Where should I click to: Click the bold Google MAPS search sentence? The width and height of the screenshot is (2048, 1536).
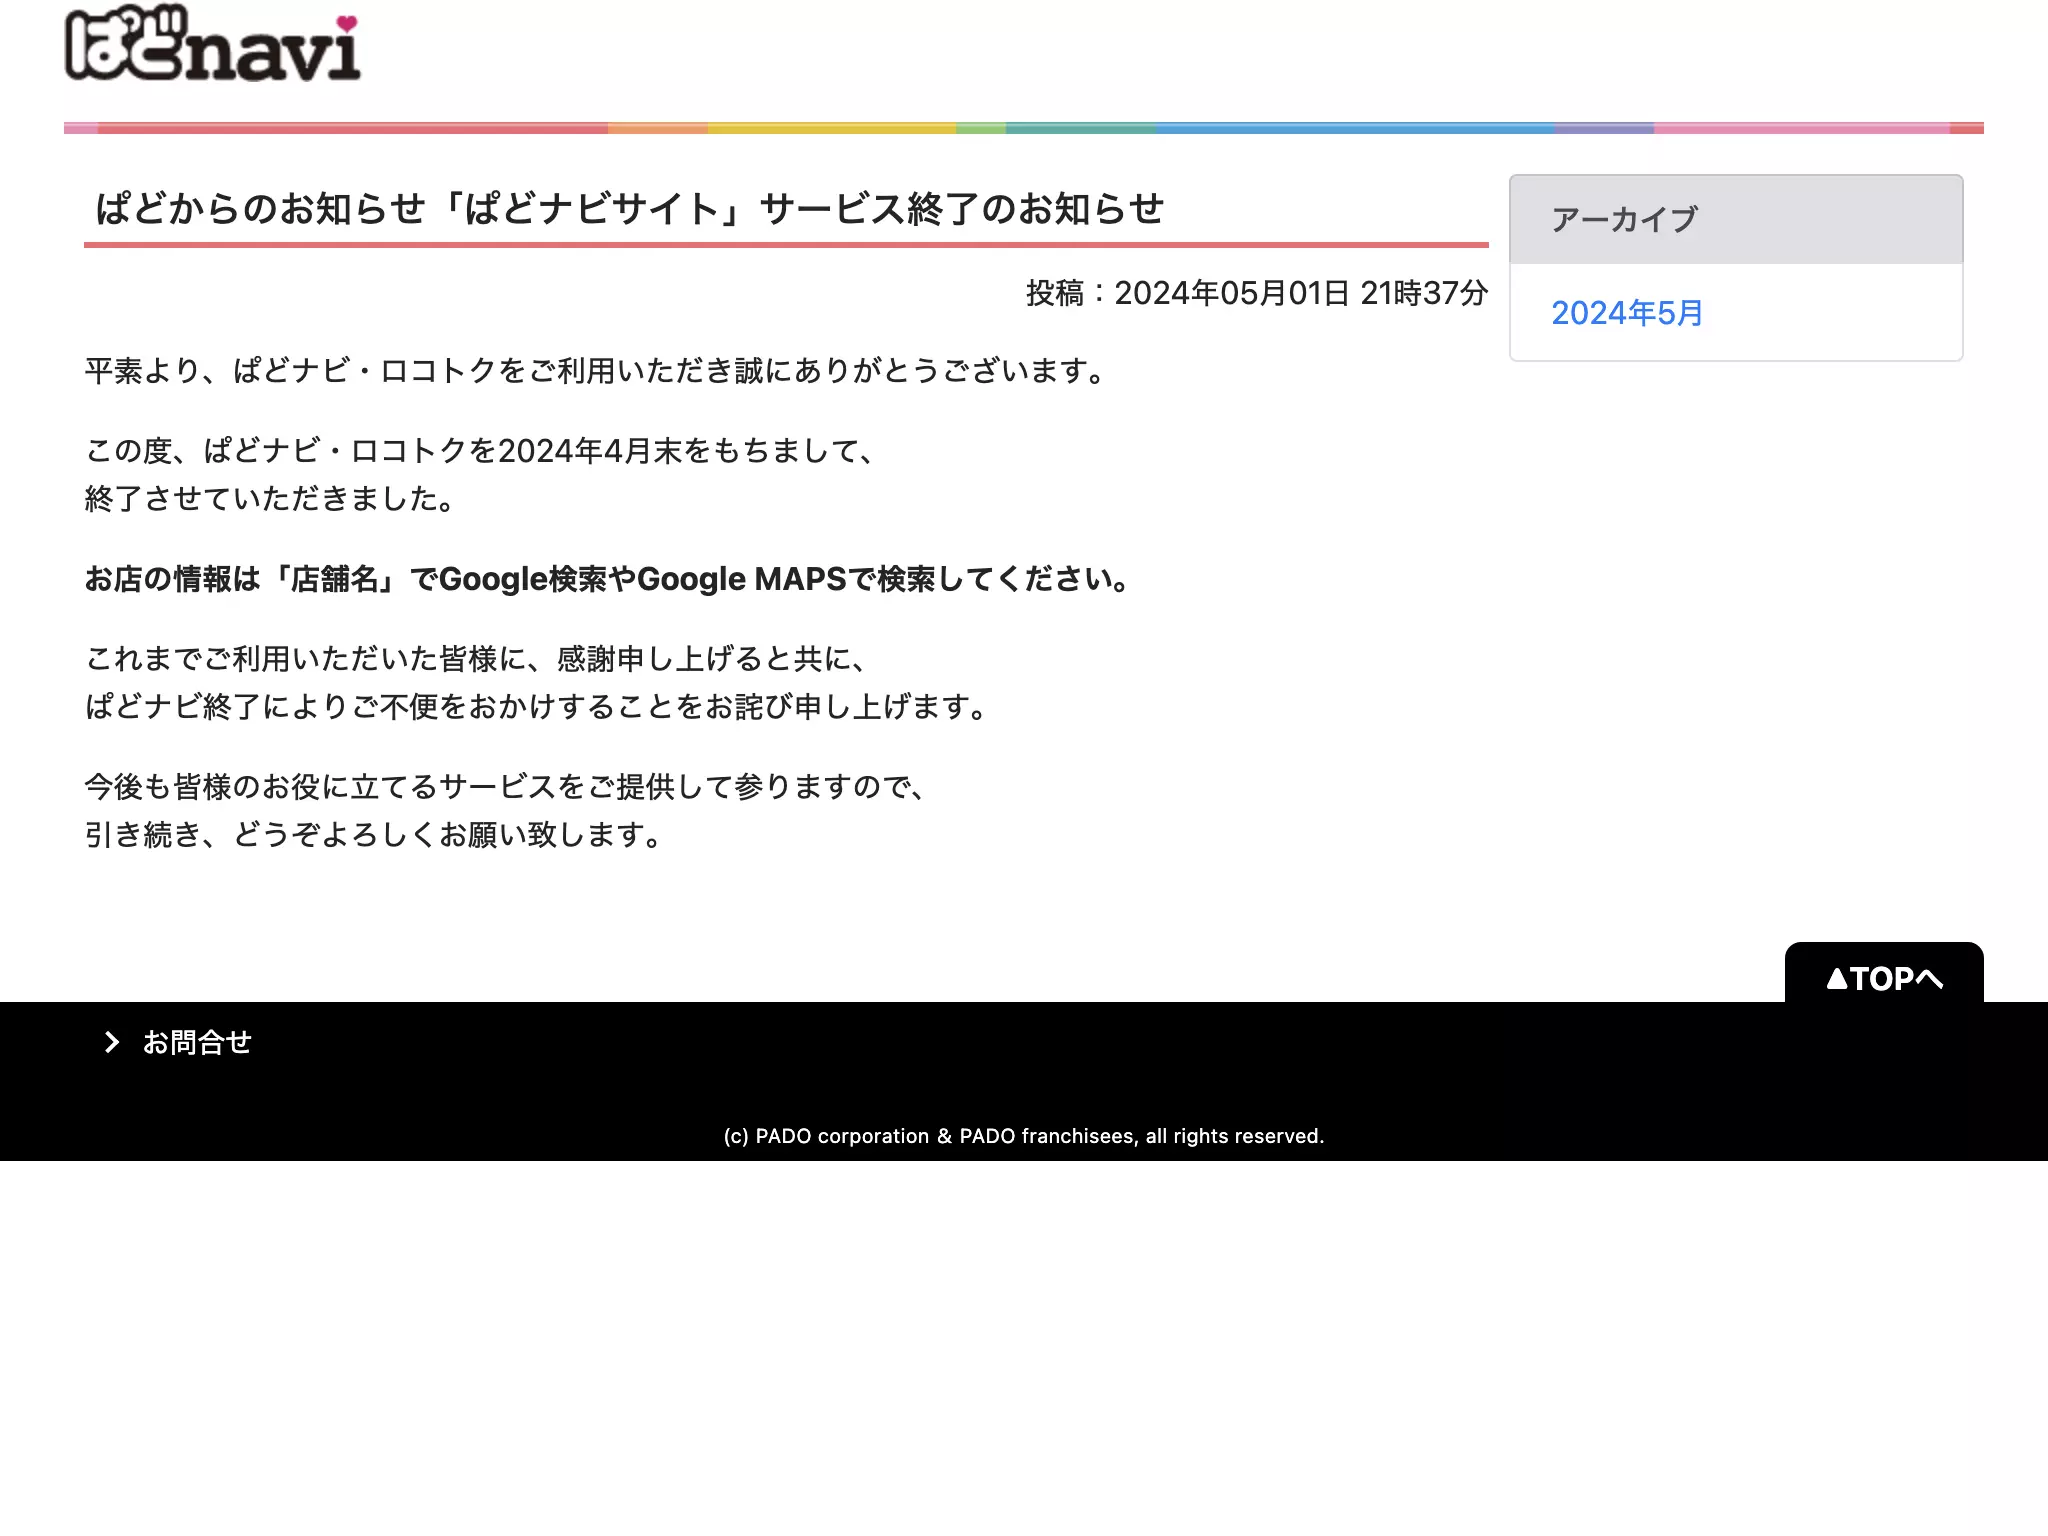click(610, 579)
